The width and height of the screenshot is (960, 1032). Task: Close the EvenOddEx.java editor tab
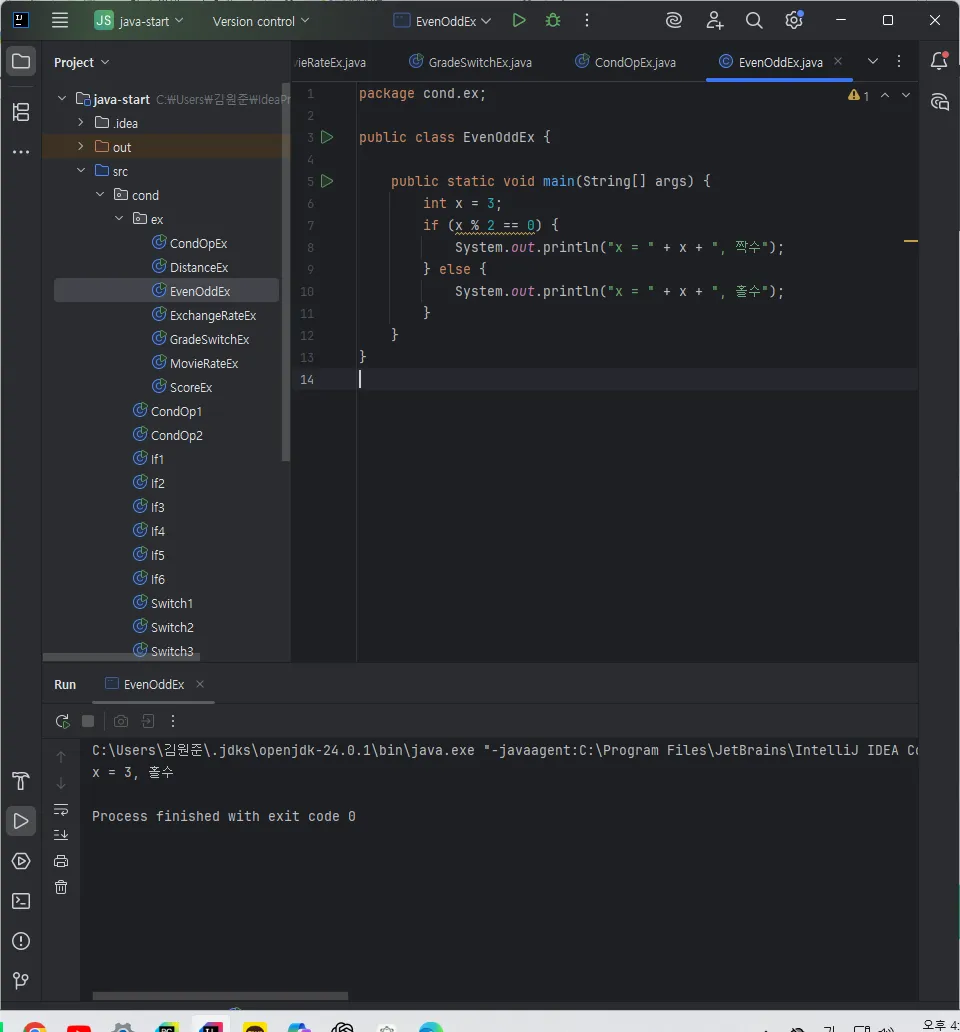pos(838,61)
